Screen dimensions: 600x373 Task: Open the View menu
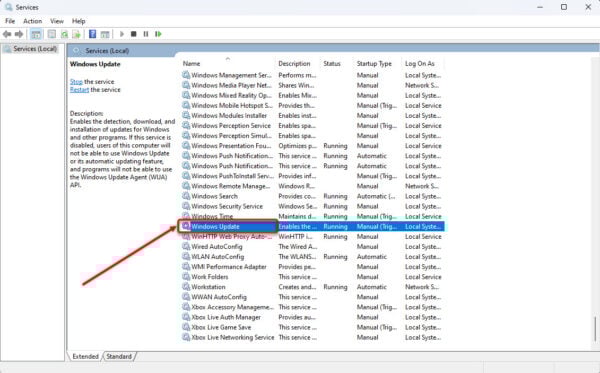[57, 21]
